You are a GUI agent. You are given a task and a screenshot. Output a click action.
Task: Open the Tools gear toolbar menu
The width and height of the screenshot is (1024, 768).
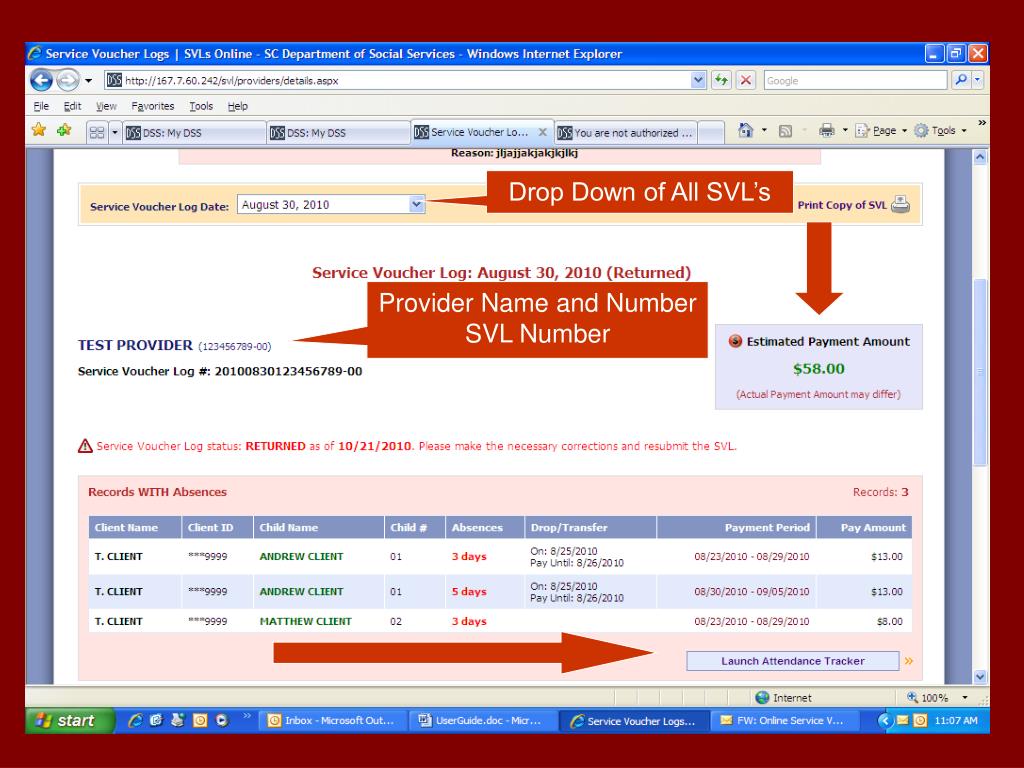pos(940,131)
